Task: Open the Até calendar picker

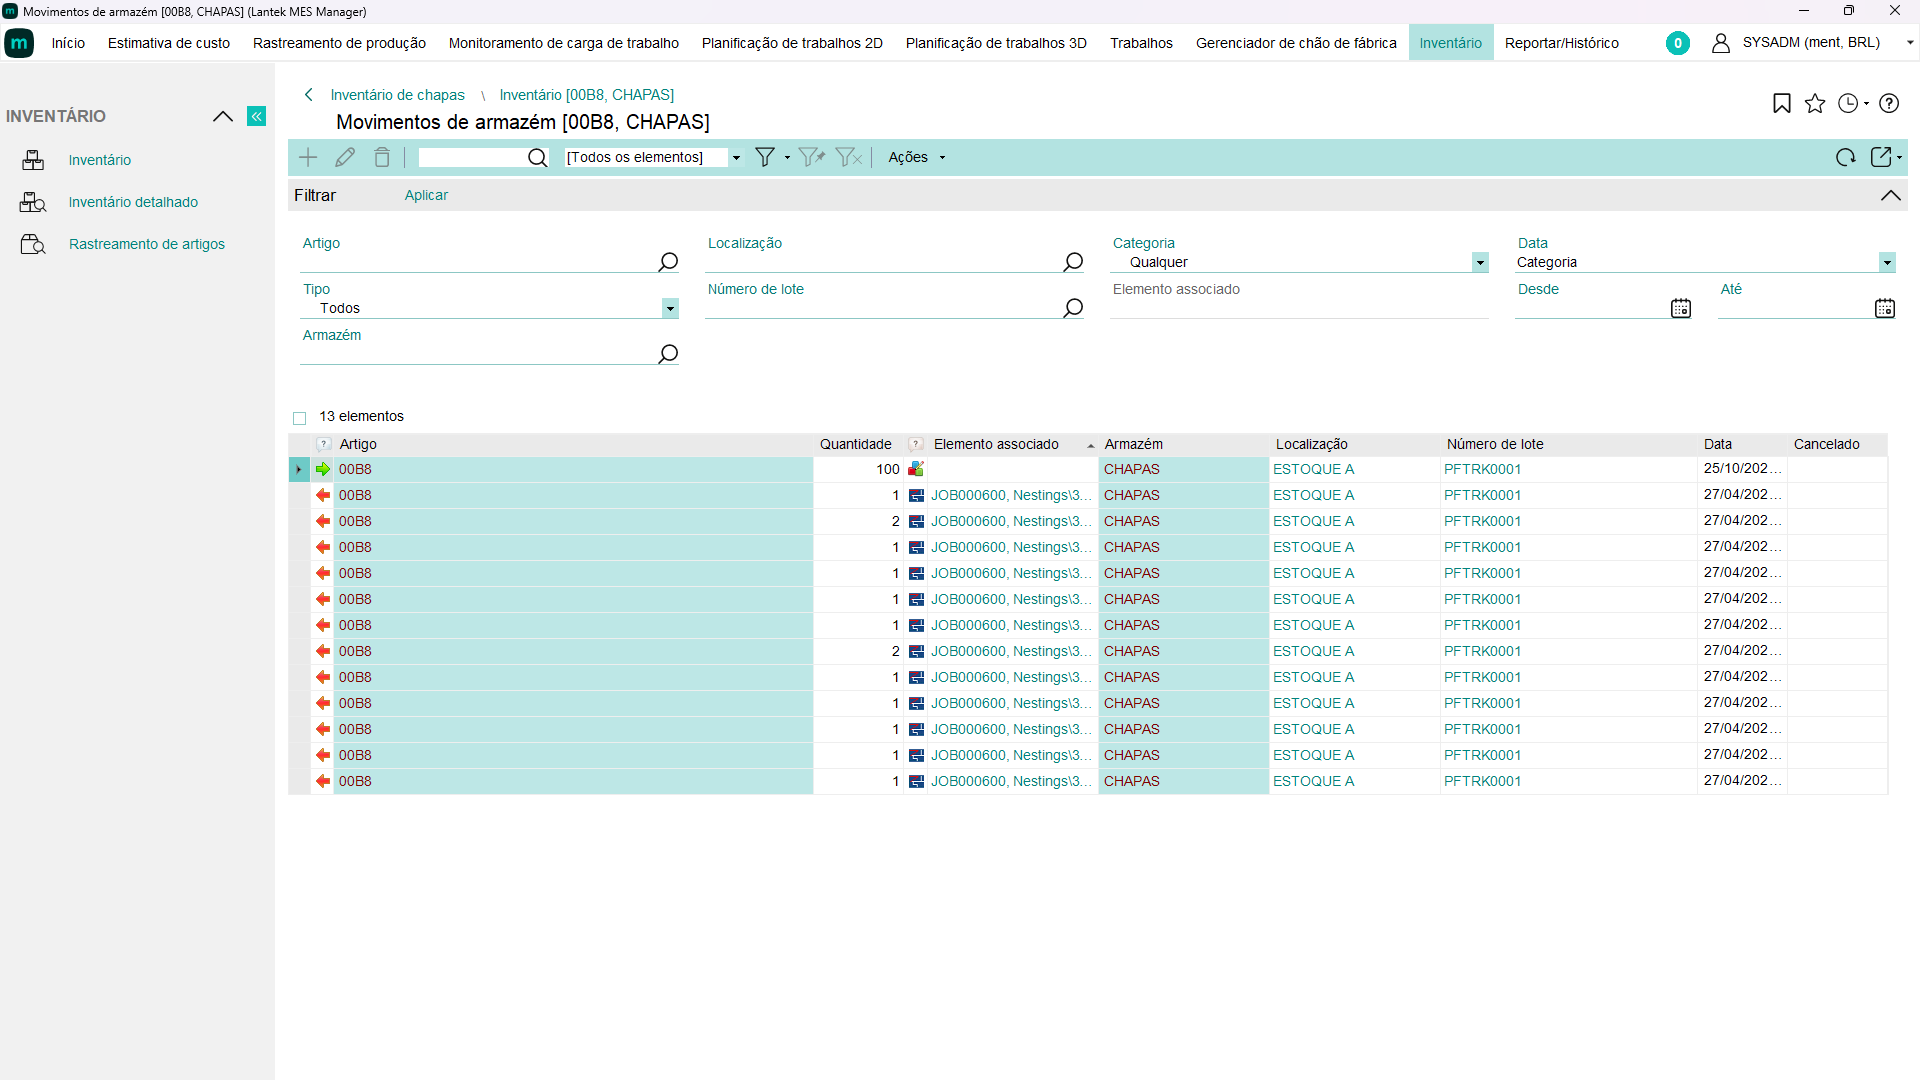Action: click(x=1885, y=308)
